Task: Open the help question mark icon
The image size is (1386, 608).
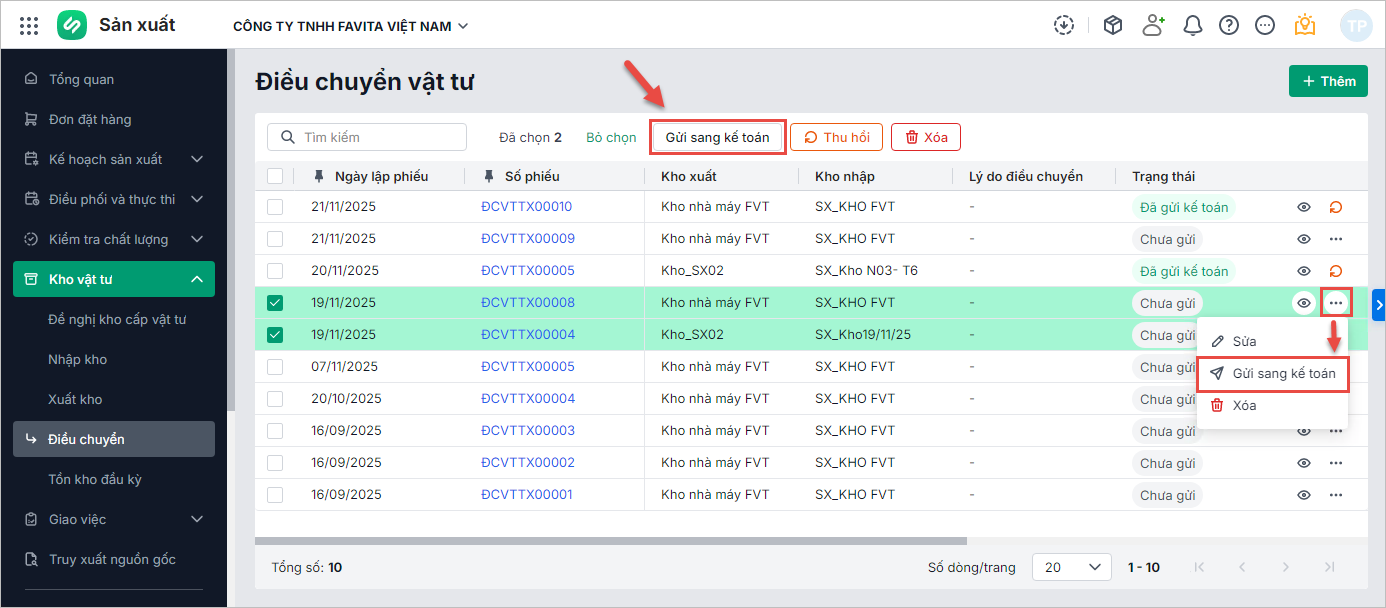Action: pos(1229,26)
